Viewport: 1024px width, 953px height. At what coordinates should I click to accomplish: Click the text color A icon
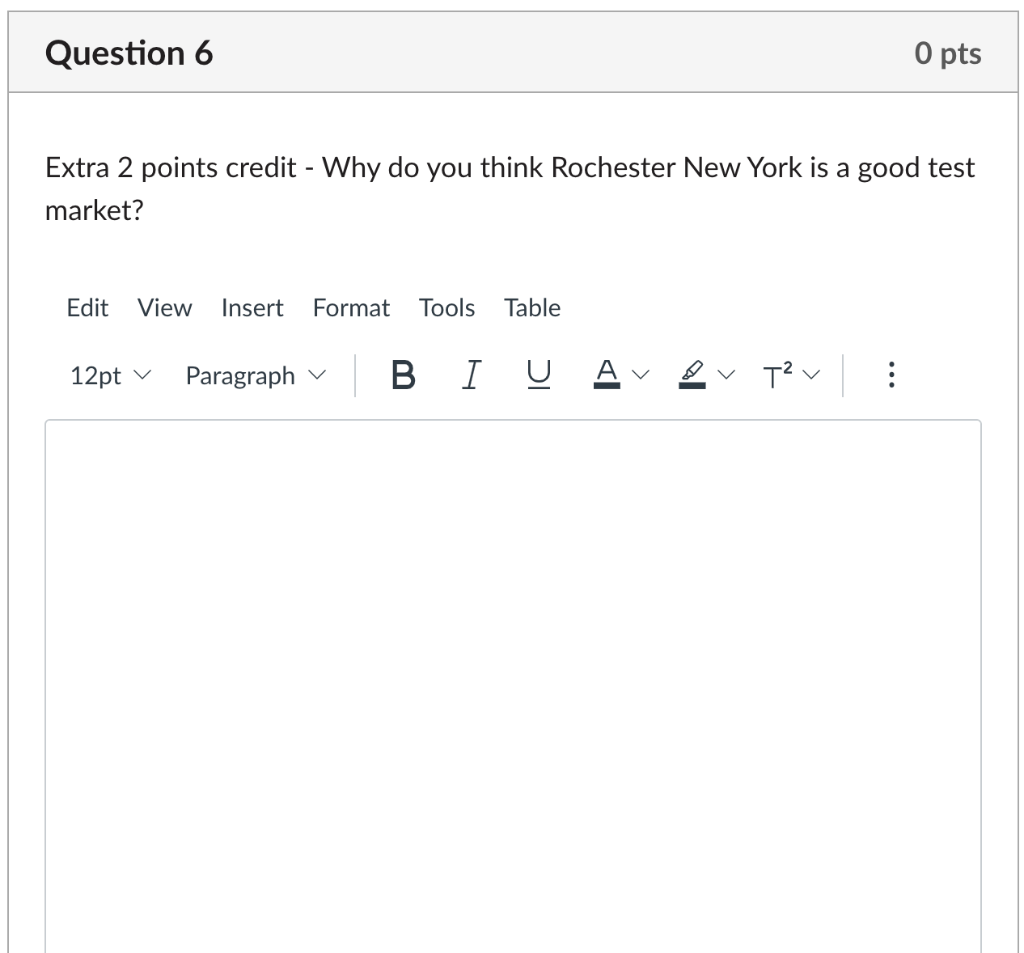tap(606, 375)
